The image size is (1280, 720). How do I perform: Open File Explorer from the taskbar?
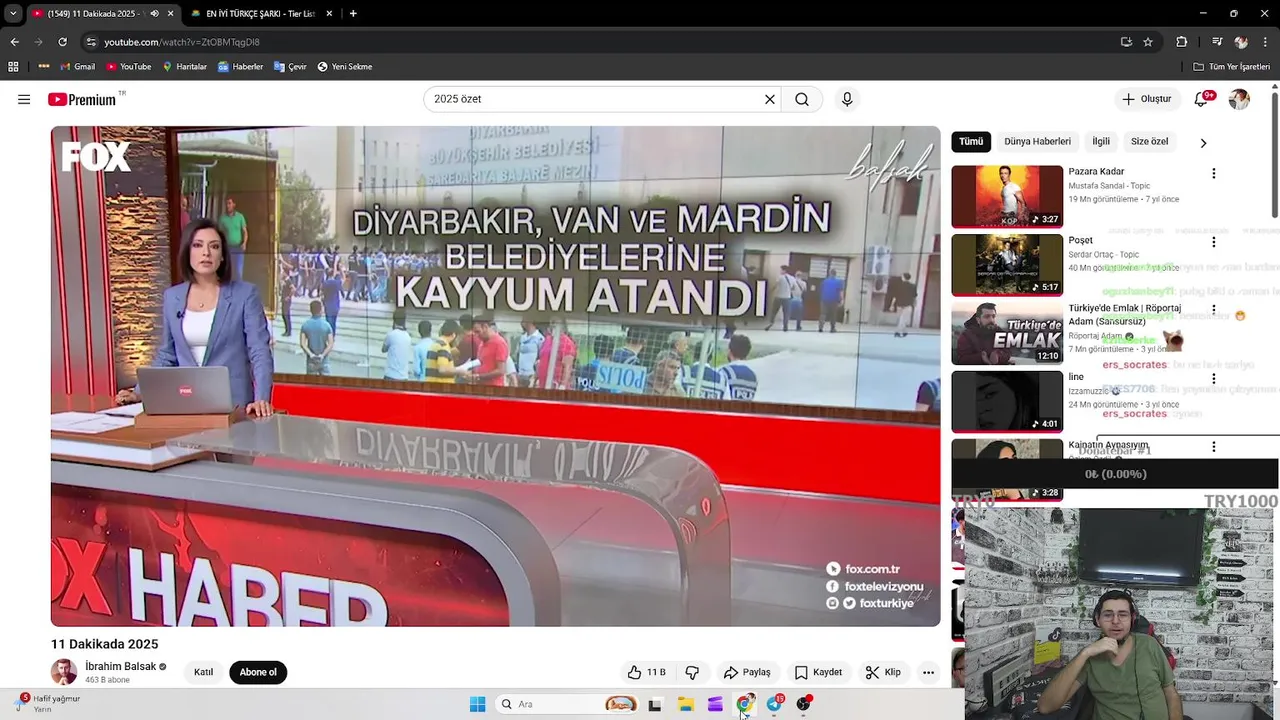(685, 704)
